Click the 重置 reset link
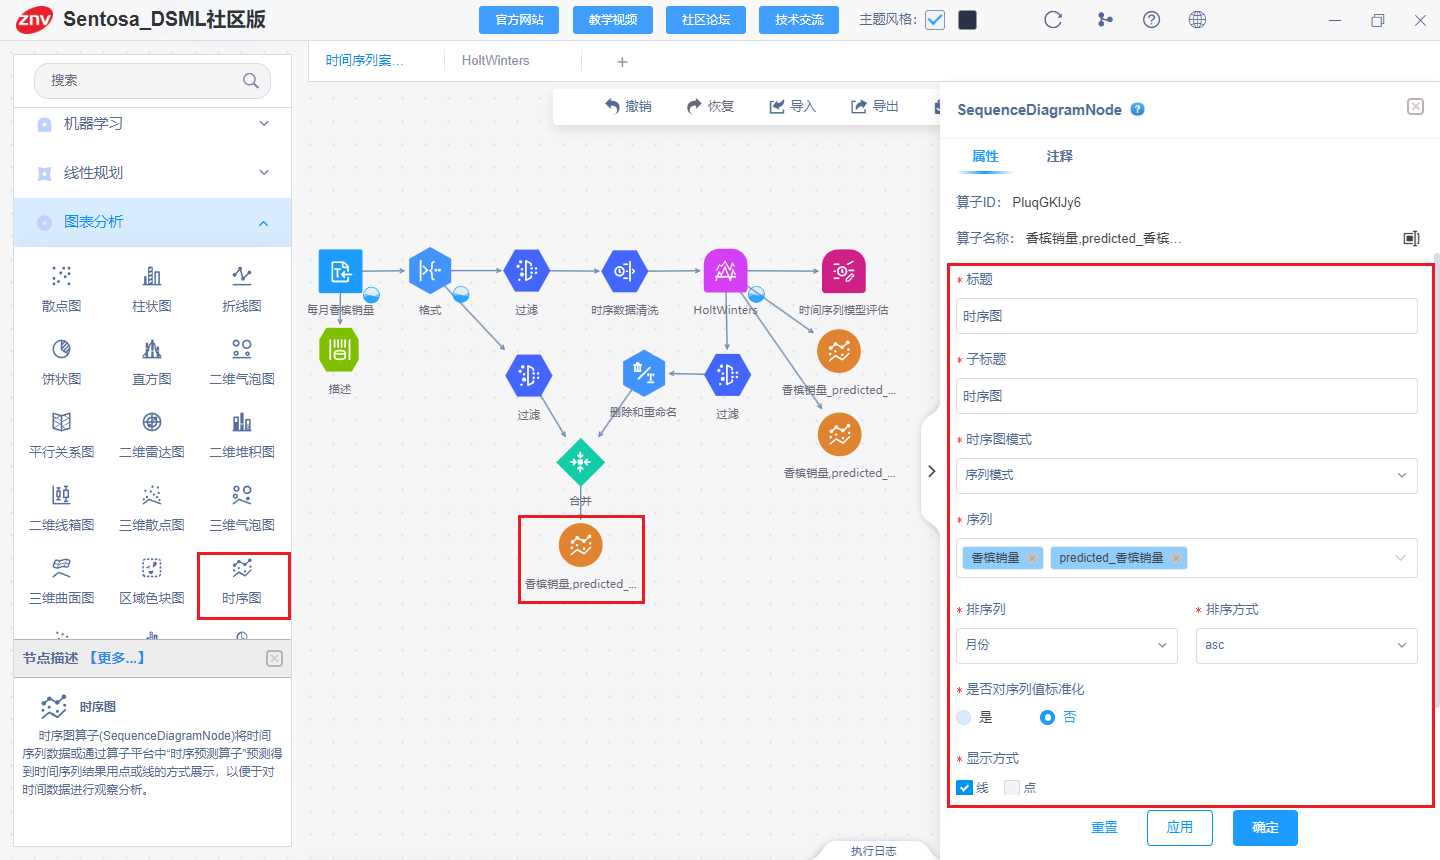This screenshot has height=860, width=1440. [1104, 828]
